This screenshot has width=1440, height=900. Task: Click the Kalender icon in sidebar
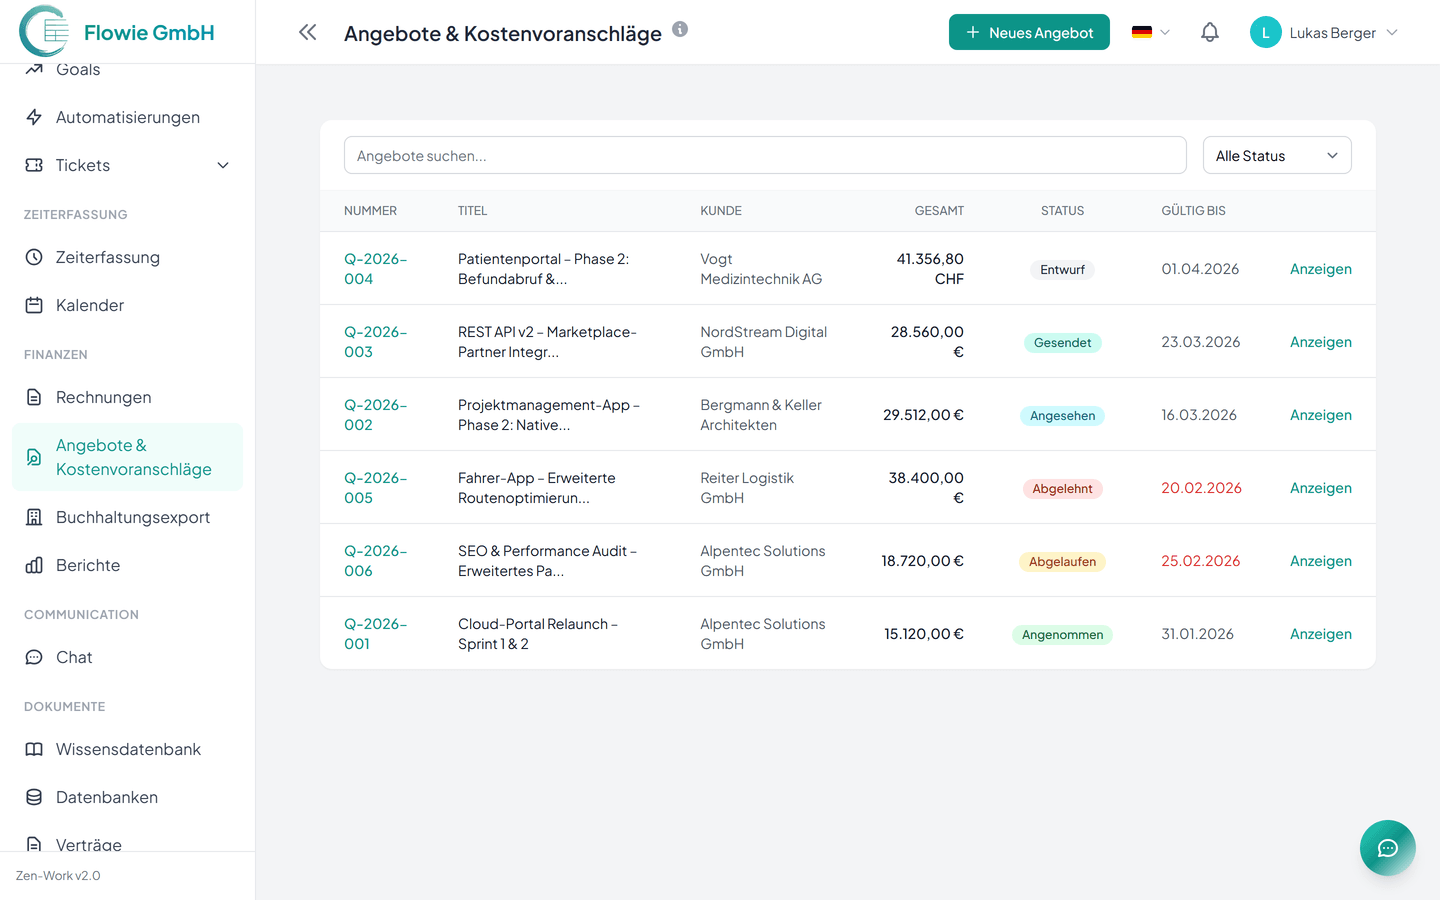[x=34, y=305]
